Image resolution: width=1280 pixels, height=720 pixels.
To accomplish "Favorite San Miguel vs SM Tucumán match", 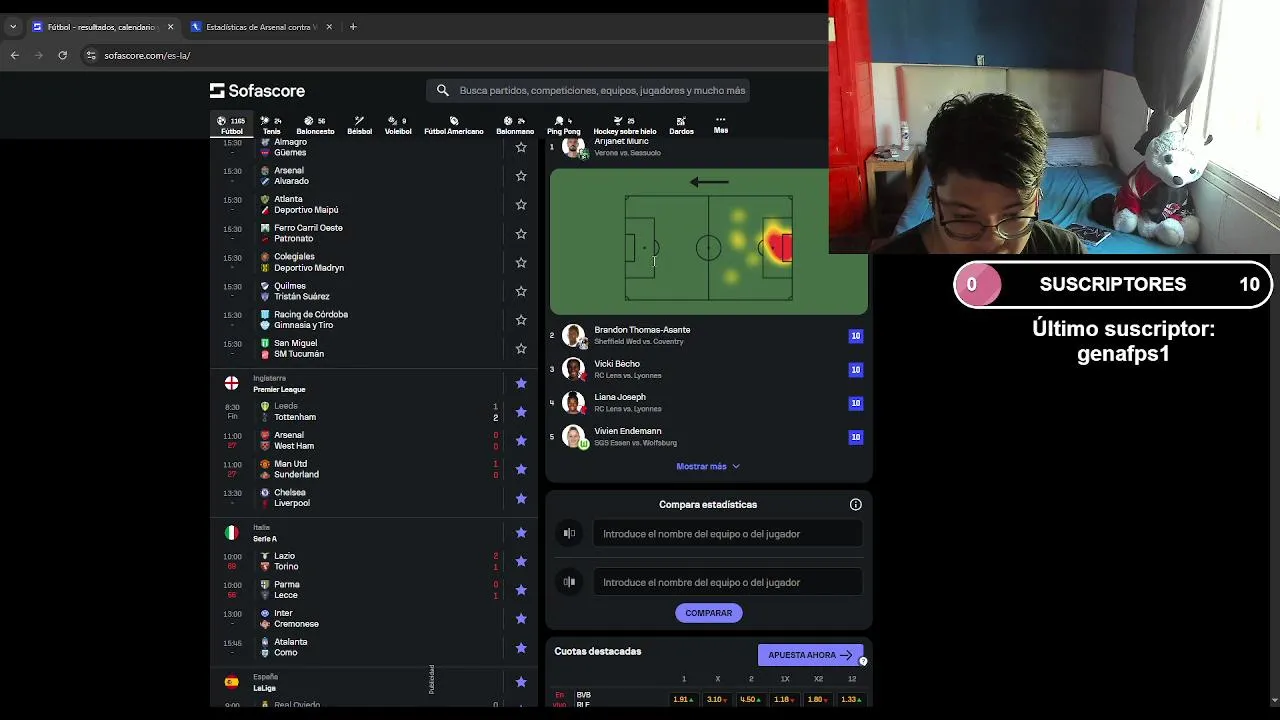I will [521, 349].
